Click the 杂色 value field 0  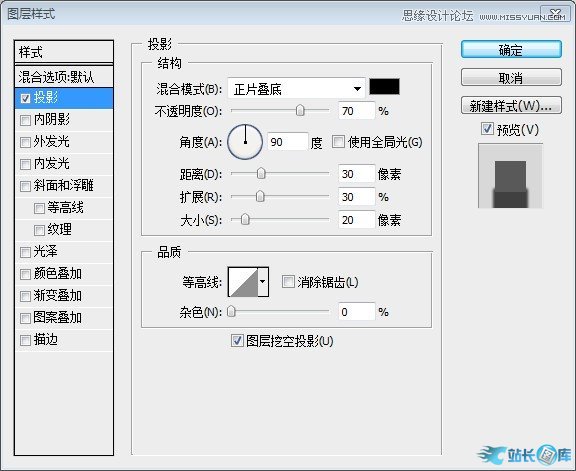click(x=356, y=312)
